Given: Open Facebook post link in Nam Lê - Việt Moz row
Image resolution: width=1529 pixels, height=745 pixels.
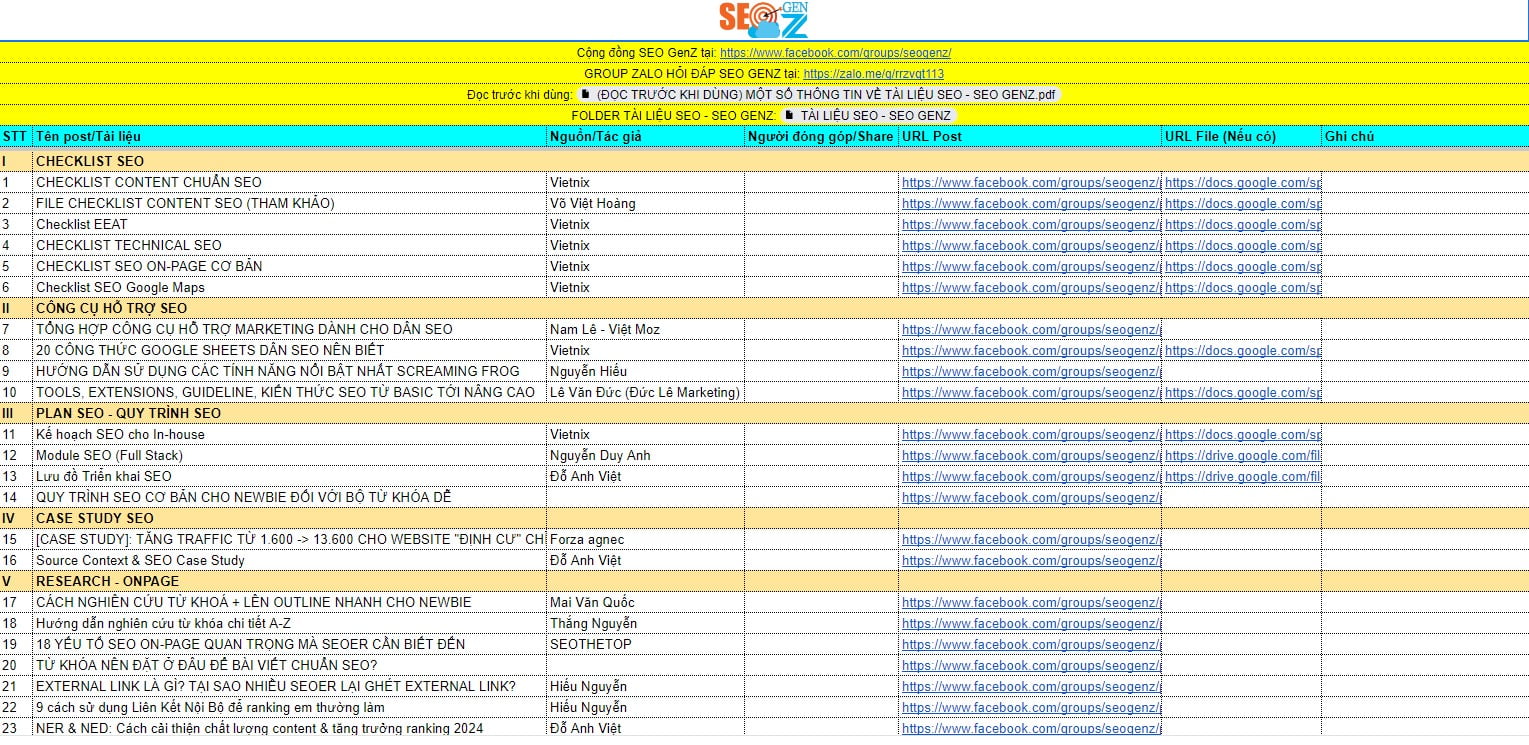Looking at the screenshot, I should (1031, 330).
